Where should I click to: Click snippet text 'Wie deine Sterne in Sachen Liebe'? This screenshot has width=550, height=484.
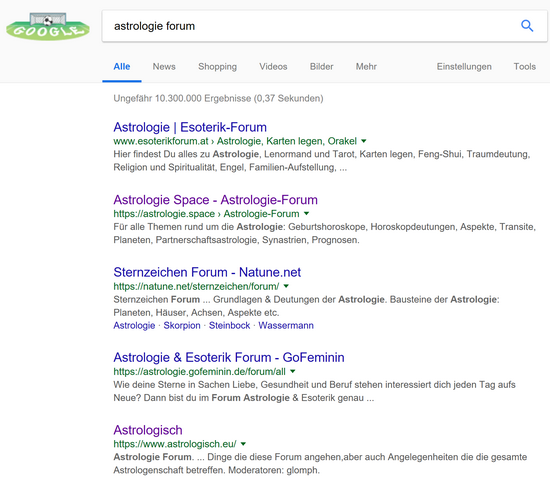coord(185,385)
